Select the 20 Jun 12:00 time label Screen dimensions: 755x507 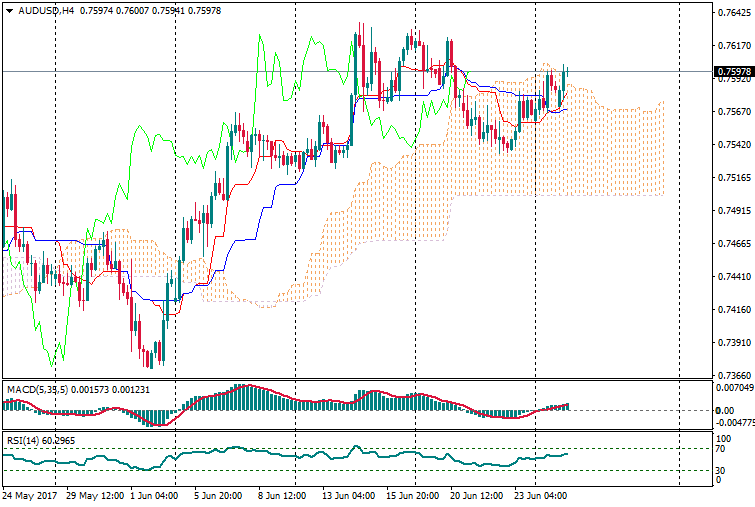coord(475,495)
